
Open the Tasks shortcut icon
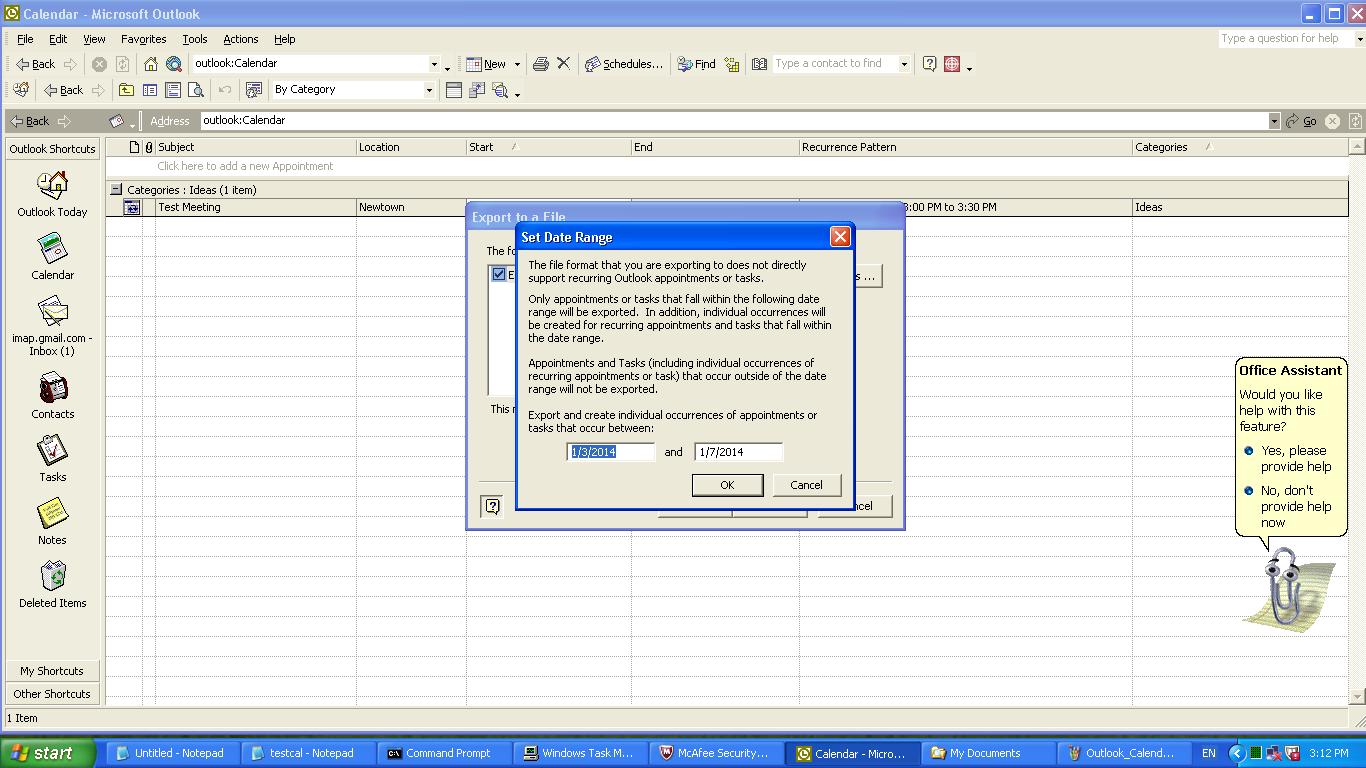click(x=52, y=451)
